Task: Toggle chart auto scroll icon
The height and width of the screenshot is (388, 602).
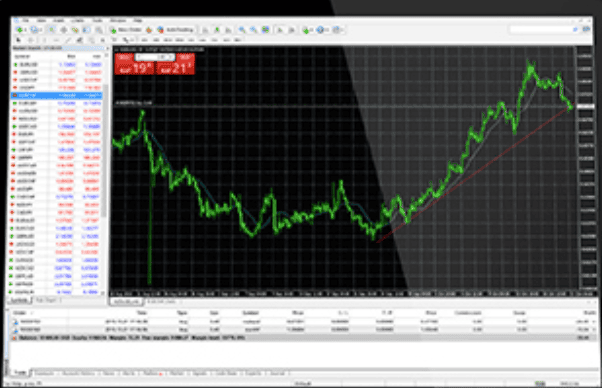Action: pos(280,30)
